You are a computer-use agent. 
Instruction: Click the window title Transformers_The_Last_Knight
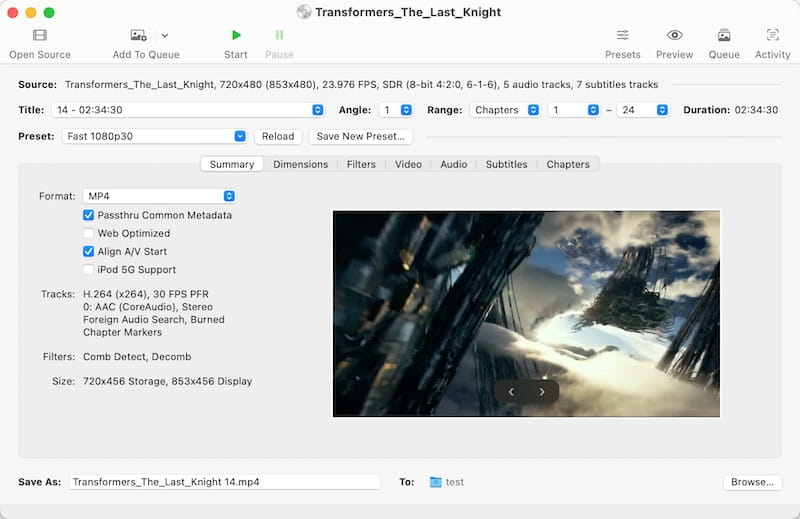point(408,12)
